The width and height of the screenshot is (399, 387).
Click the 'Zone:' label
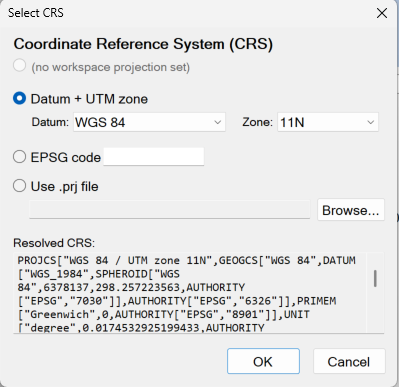(x=257, y=122)
